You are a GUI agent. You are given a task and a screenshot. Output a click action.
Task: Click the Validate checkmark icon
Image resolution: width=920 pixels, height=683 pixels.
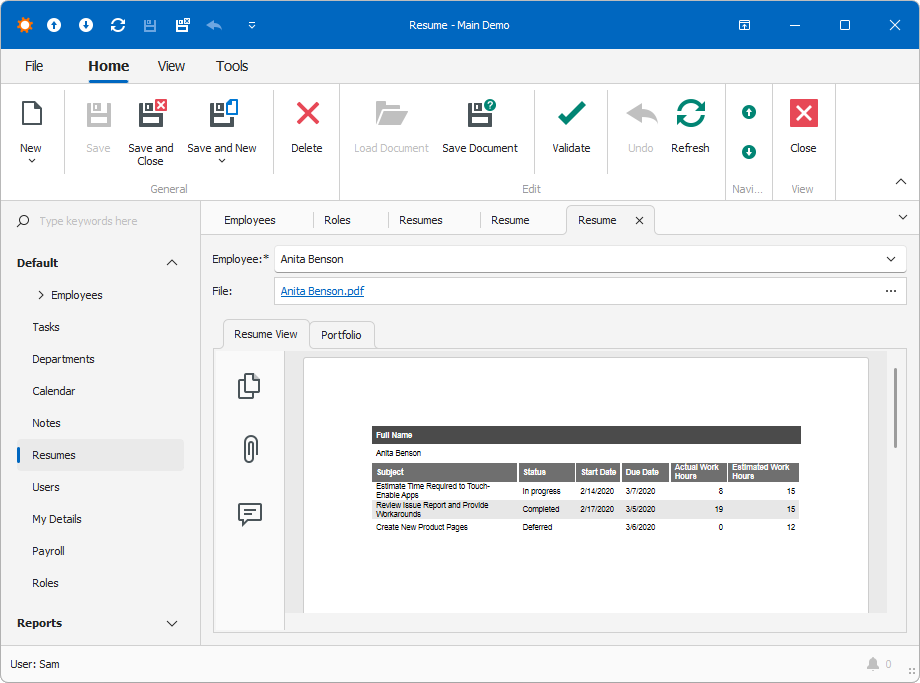tap(571, 114)
